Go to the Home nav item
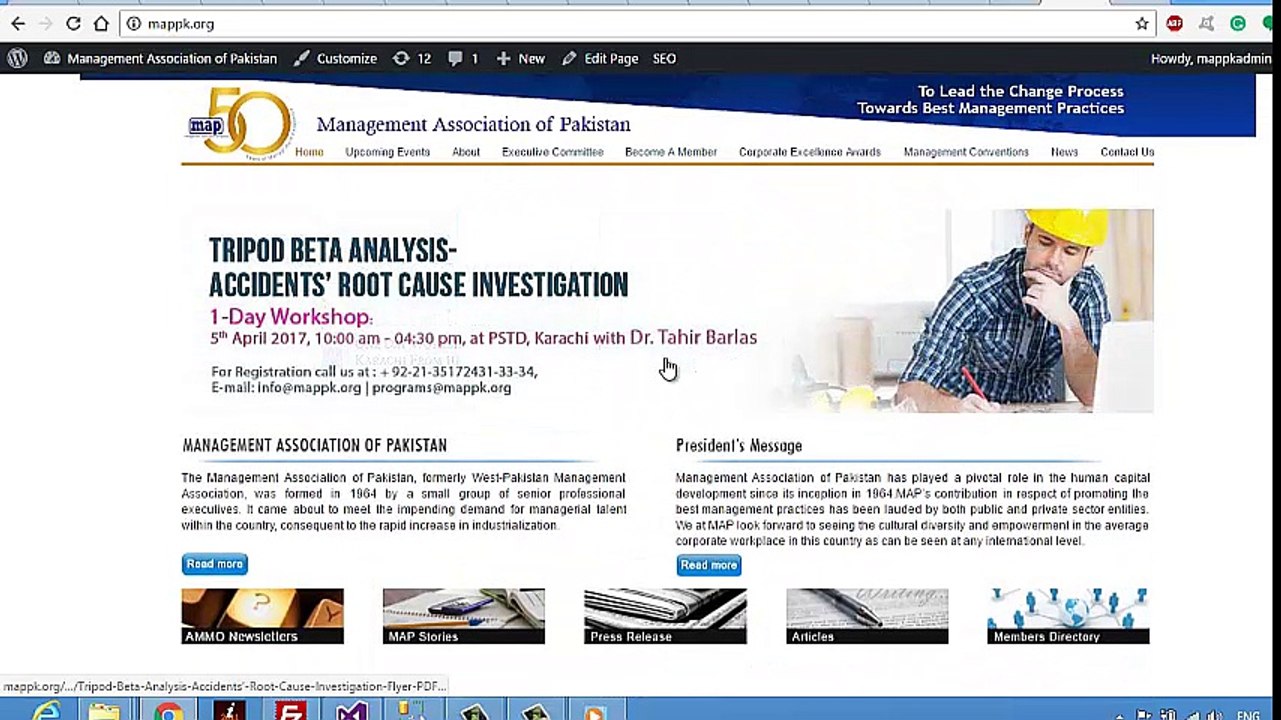 (x=309, y=152)
